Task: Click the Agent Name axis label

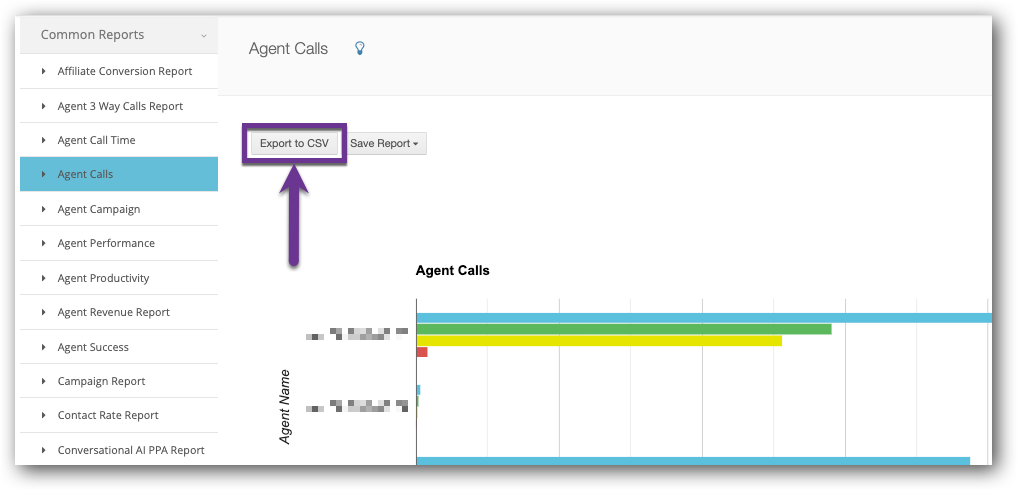Action: point(285,407)
